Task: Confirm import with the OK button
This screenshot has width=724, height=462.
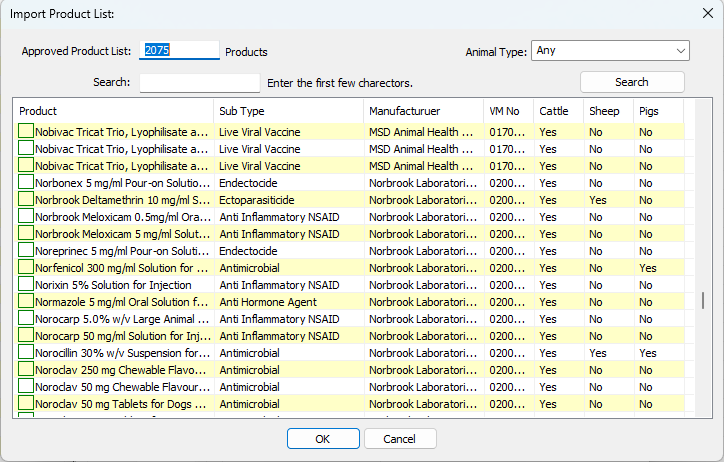Action: tap(323, 438)
